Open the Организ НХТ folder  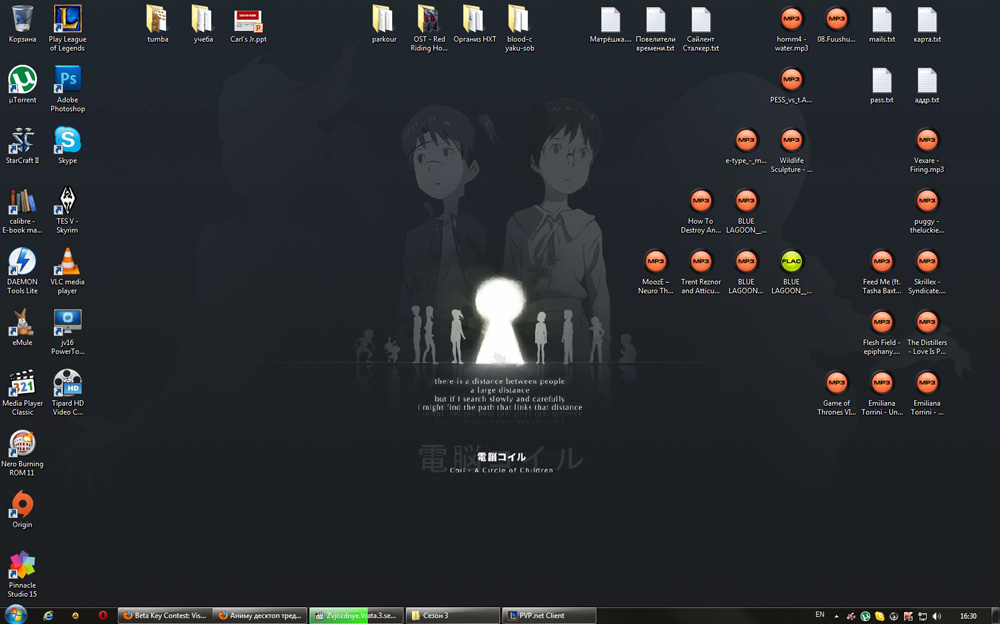[474, 24]
